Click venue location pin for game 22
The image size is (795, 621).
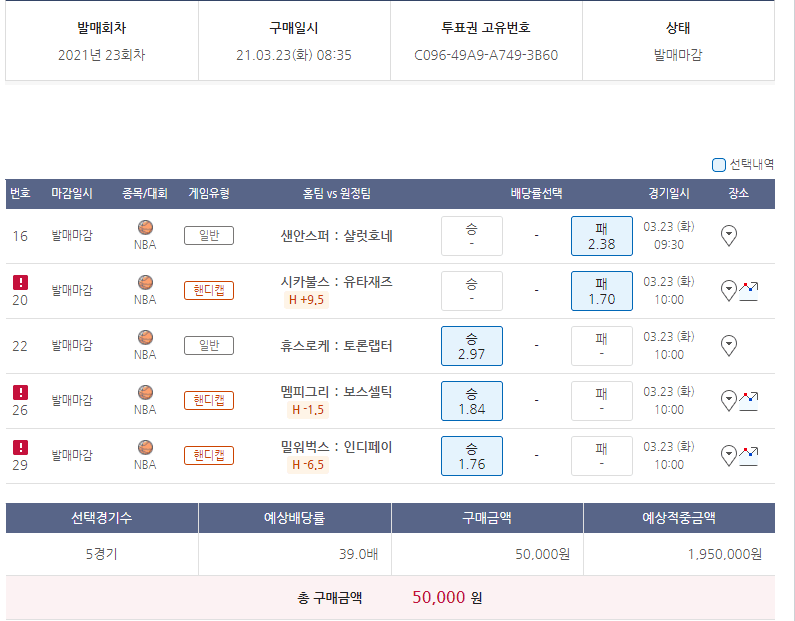click(729, 346)
